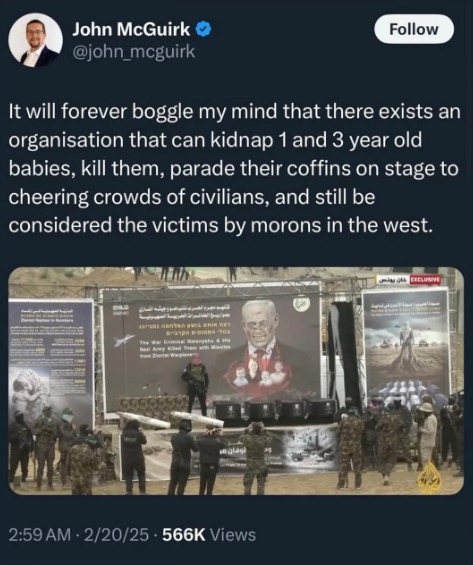The height and width of the screenshot is (565, 473).
Task: Click the green emblem on central banner
Action: (x=301, y=304)
